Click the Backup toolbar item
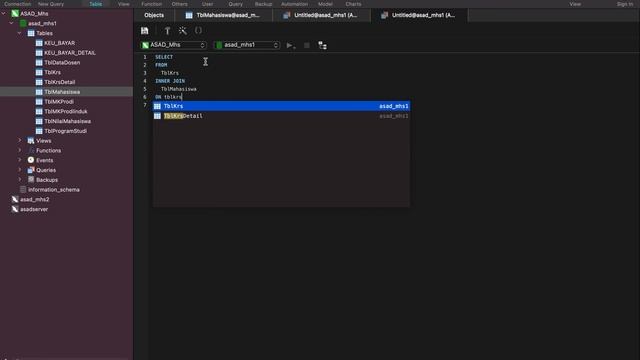 (263, 4)
